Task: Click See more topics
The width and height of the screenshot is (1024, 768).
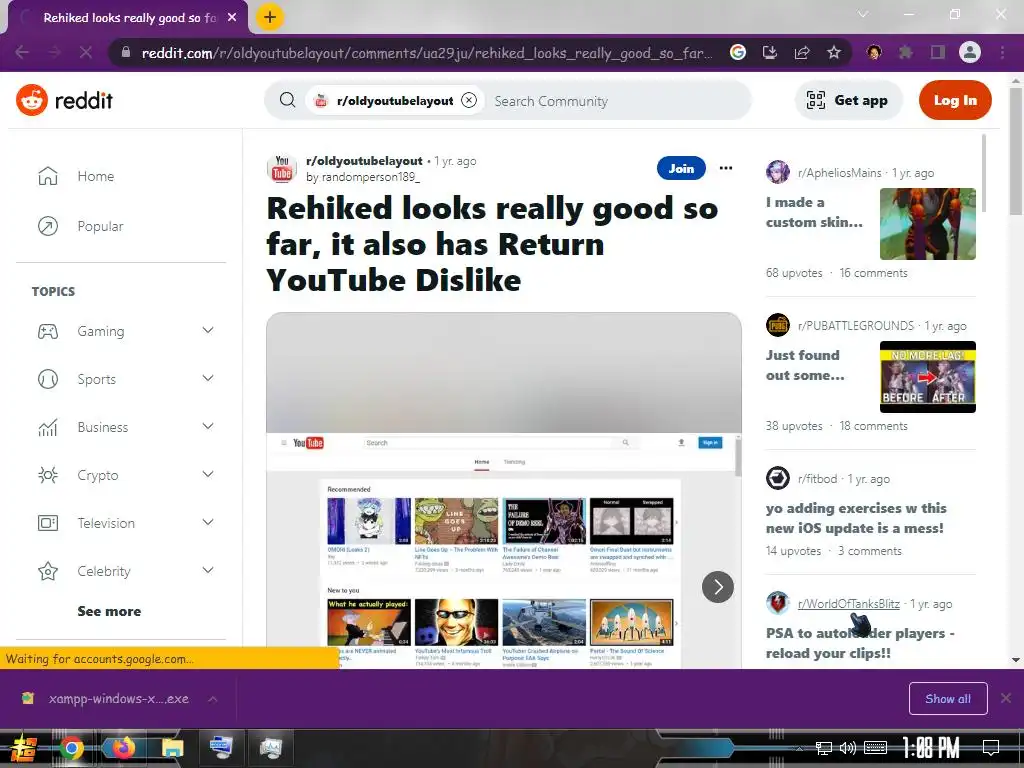Action: tap(109, 611)
